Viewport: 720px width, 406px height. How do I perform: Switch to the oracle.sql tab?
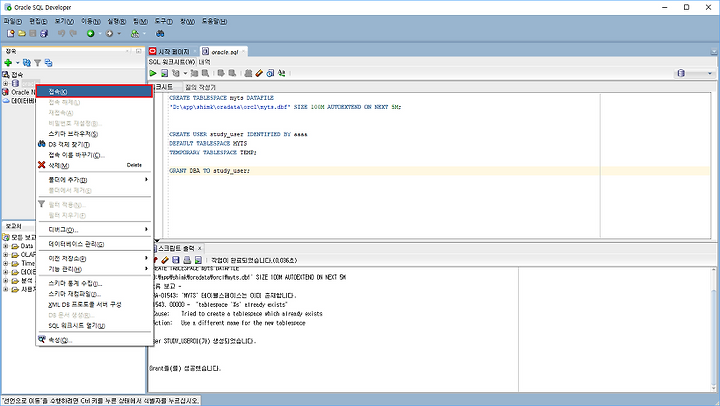pyautogui.click(x=224, y=51)
